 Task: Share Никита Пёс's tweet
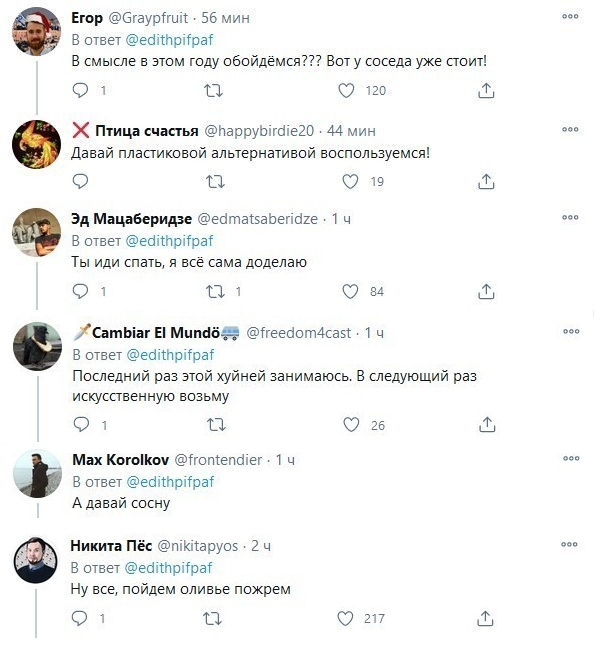[x=485, y=618]
